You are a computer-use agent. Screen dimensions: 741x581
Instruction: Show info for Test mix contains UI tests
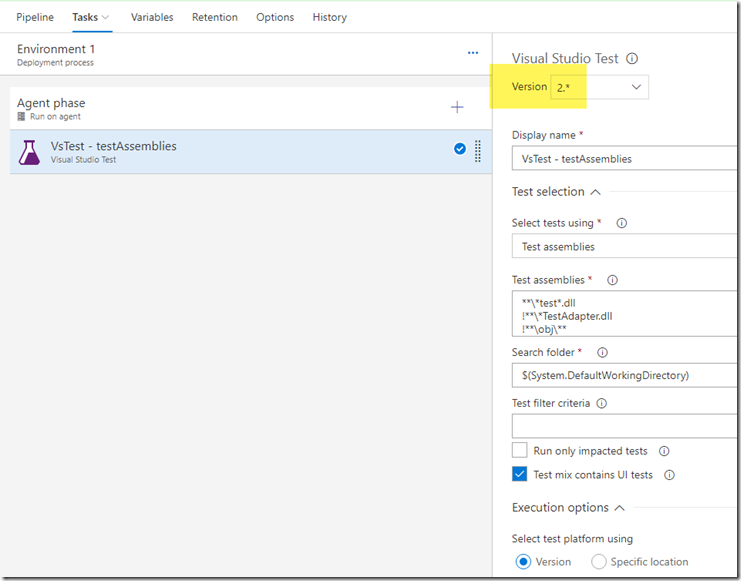click(x=670, y=475)
